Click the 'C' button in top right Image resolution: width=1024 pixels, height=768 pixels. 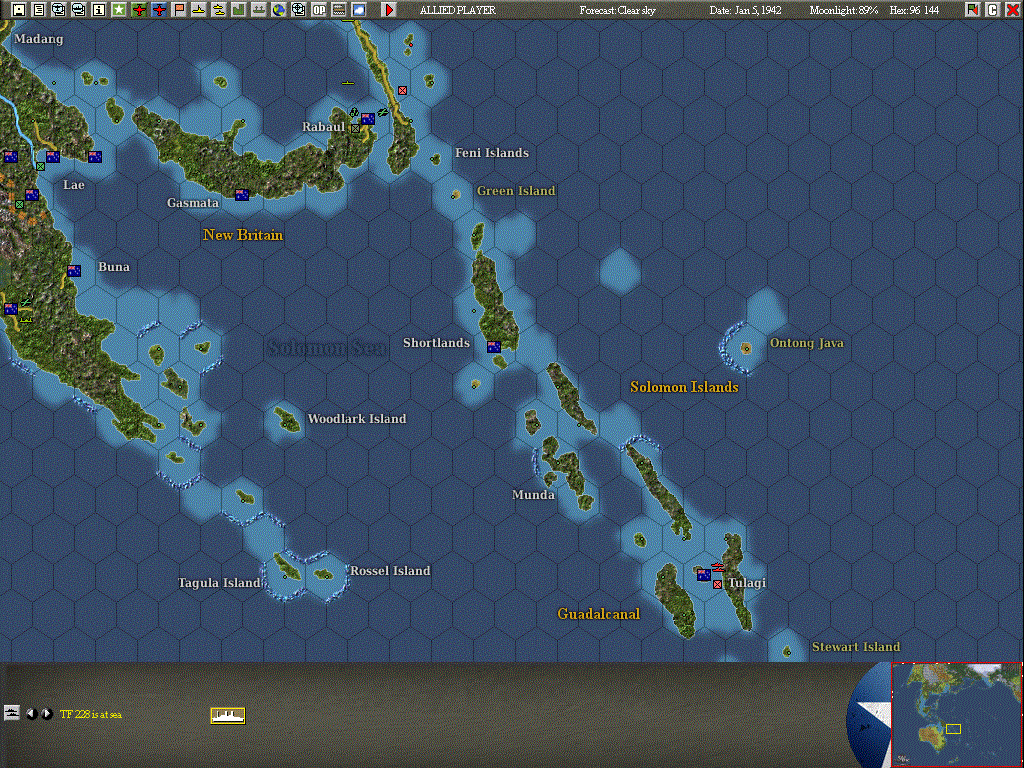click(993, 9)
